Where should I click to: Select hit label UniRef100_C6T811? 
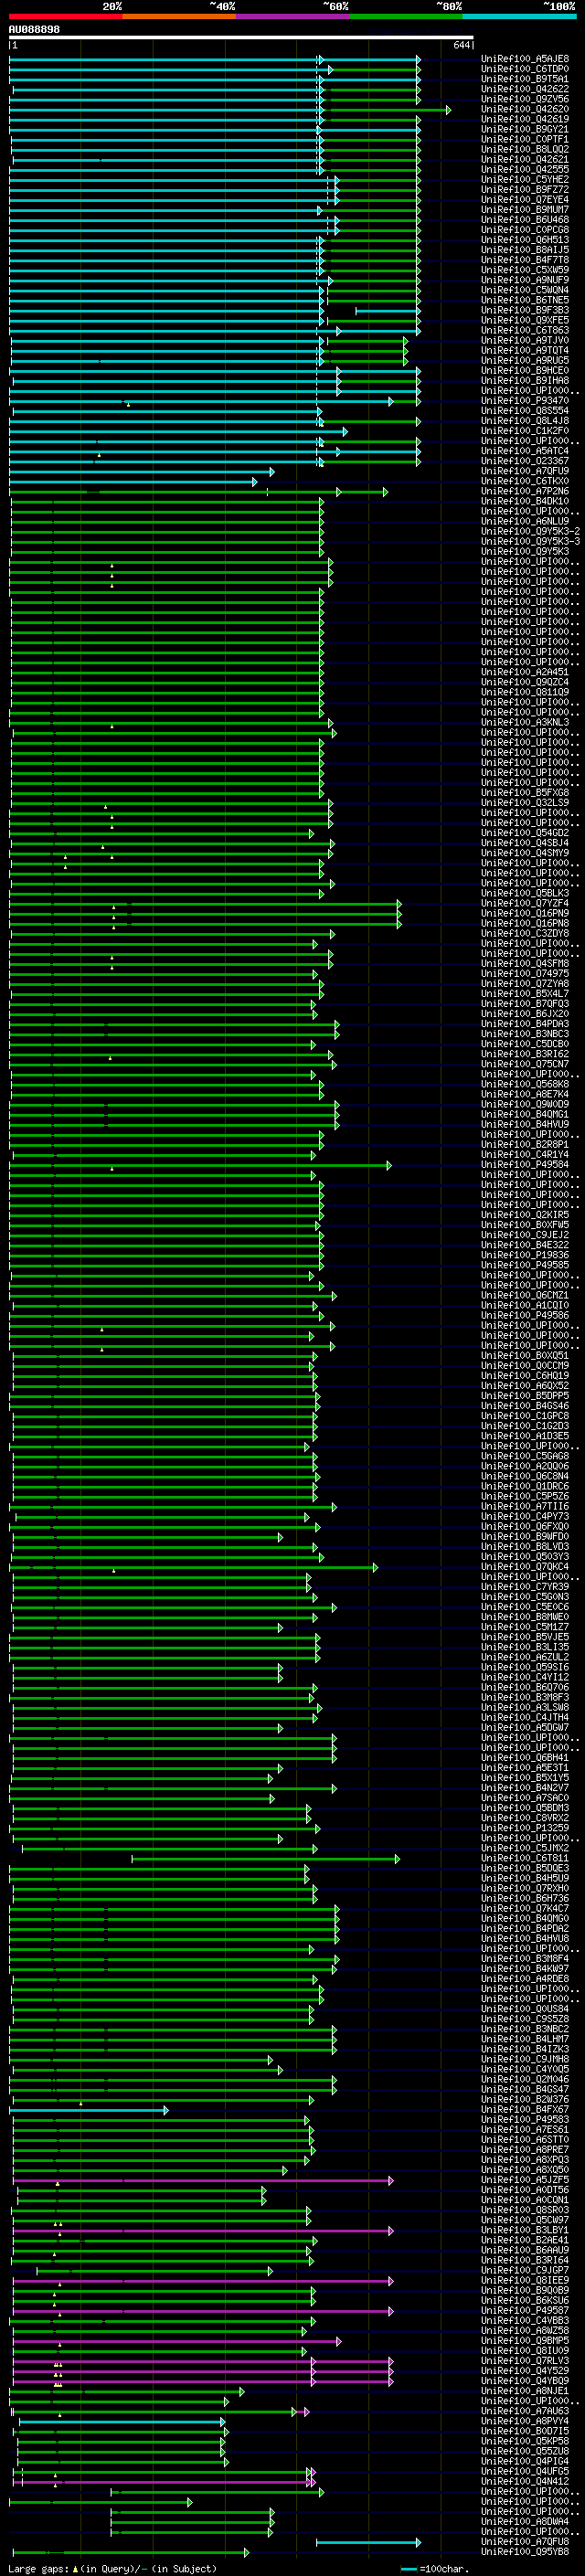[x=525, y=1858]
